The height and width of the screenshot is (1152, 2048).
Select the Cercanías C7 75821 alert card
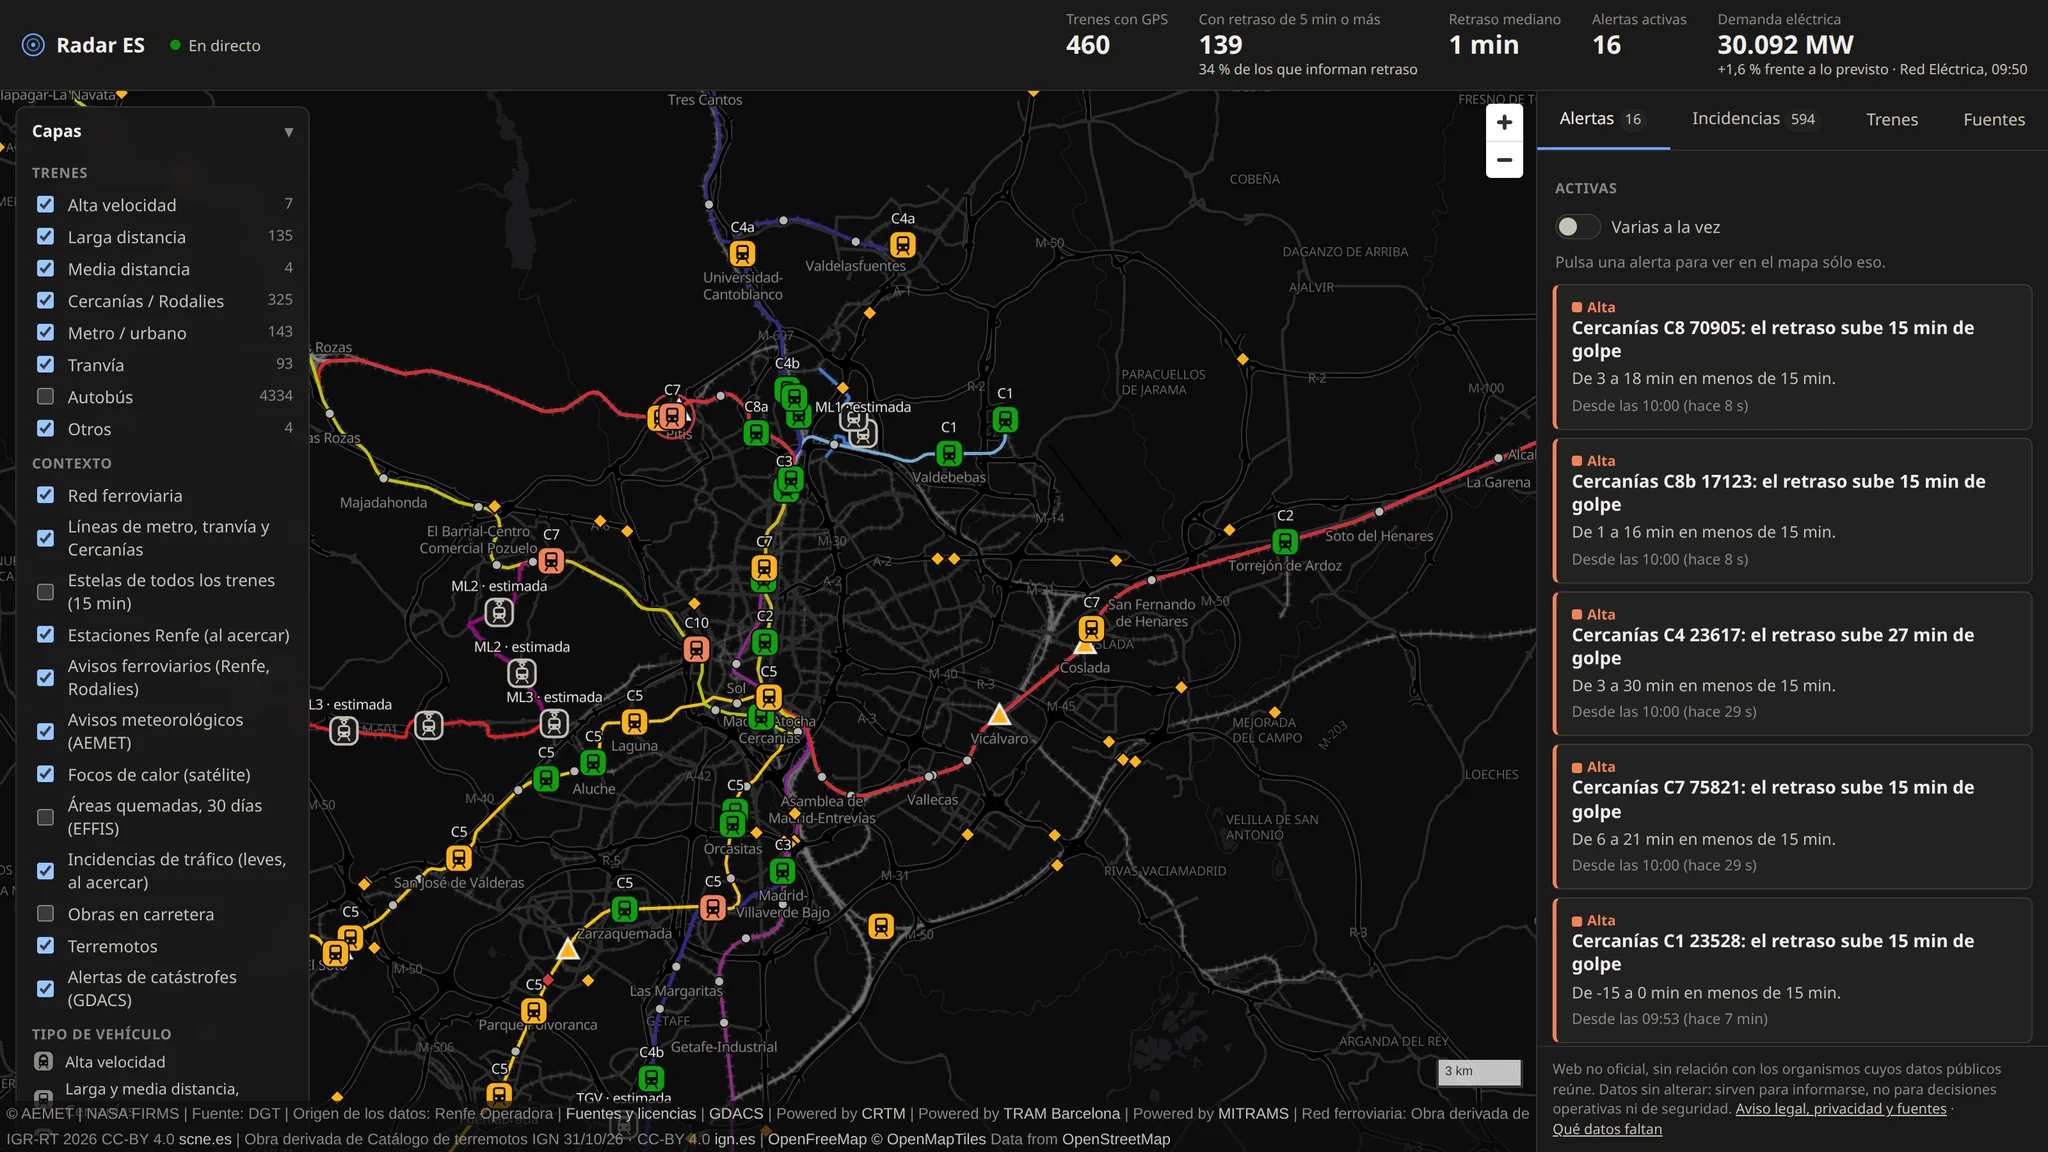[1792, 817]
